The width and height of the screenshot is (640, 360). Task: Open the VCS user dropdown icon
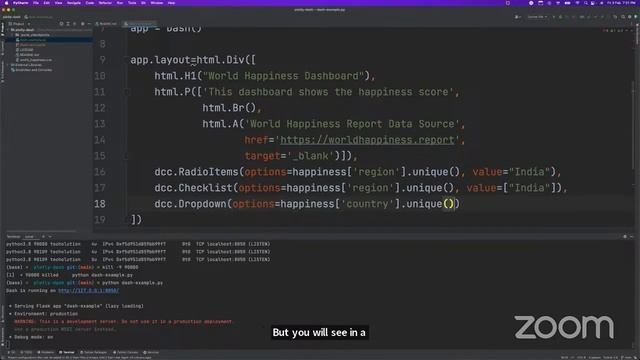coord(518,17)
